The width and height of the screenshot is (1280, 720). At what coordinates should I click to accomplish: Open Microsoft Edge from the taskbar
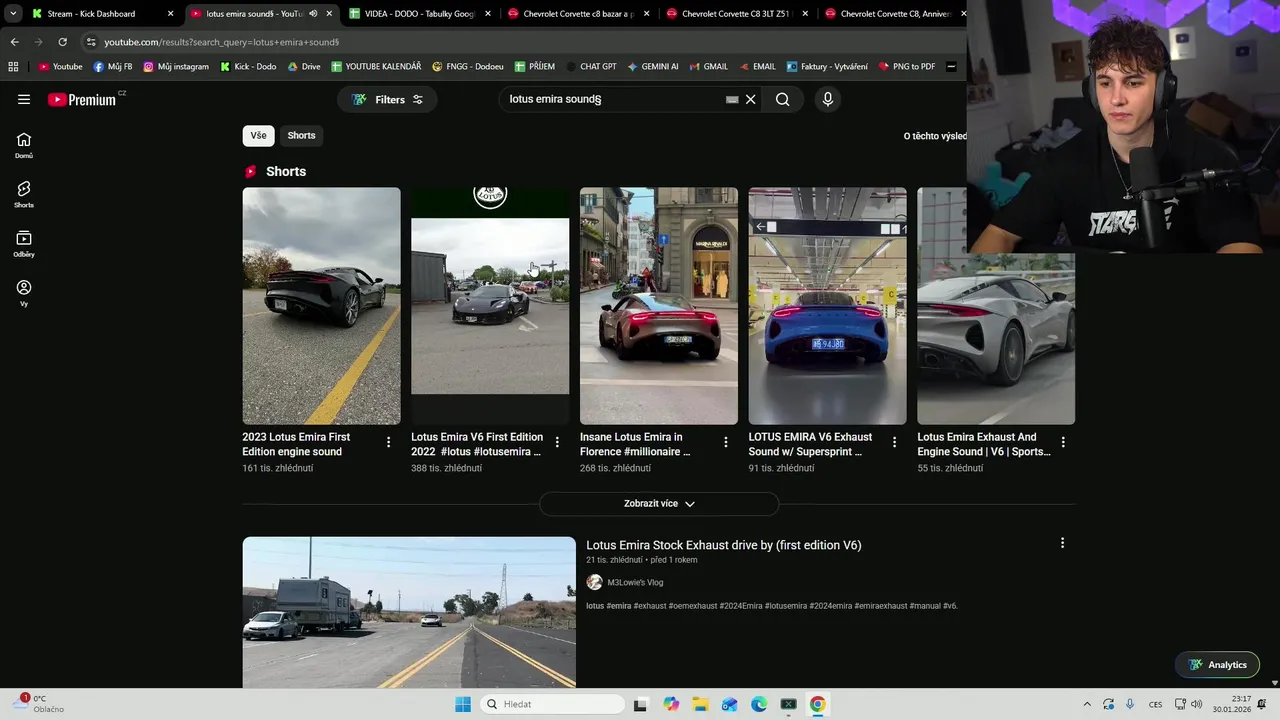[759, 704]
